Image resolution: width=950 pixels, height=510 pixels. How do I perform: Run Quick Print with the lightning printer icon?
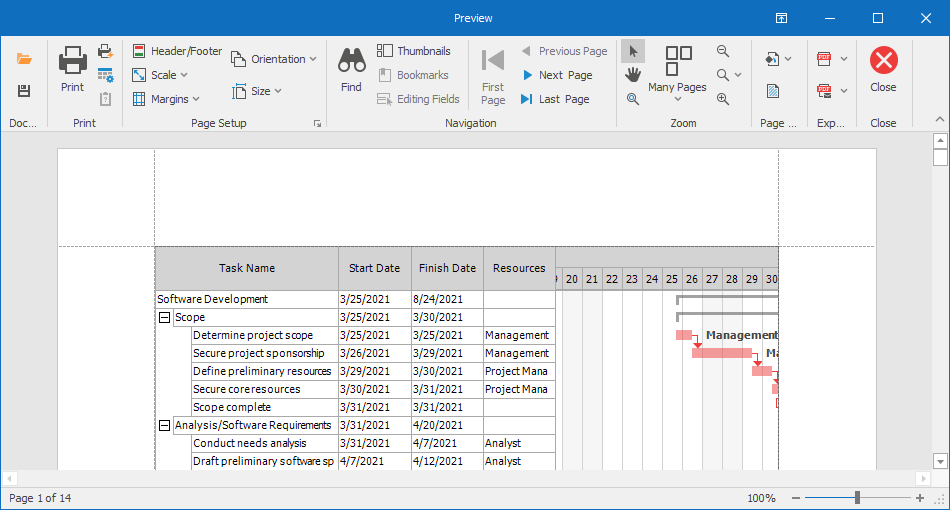pos(105,51)
